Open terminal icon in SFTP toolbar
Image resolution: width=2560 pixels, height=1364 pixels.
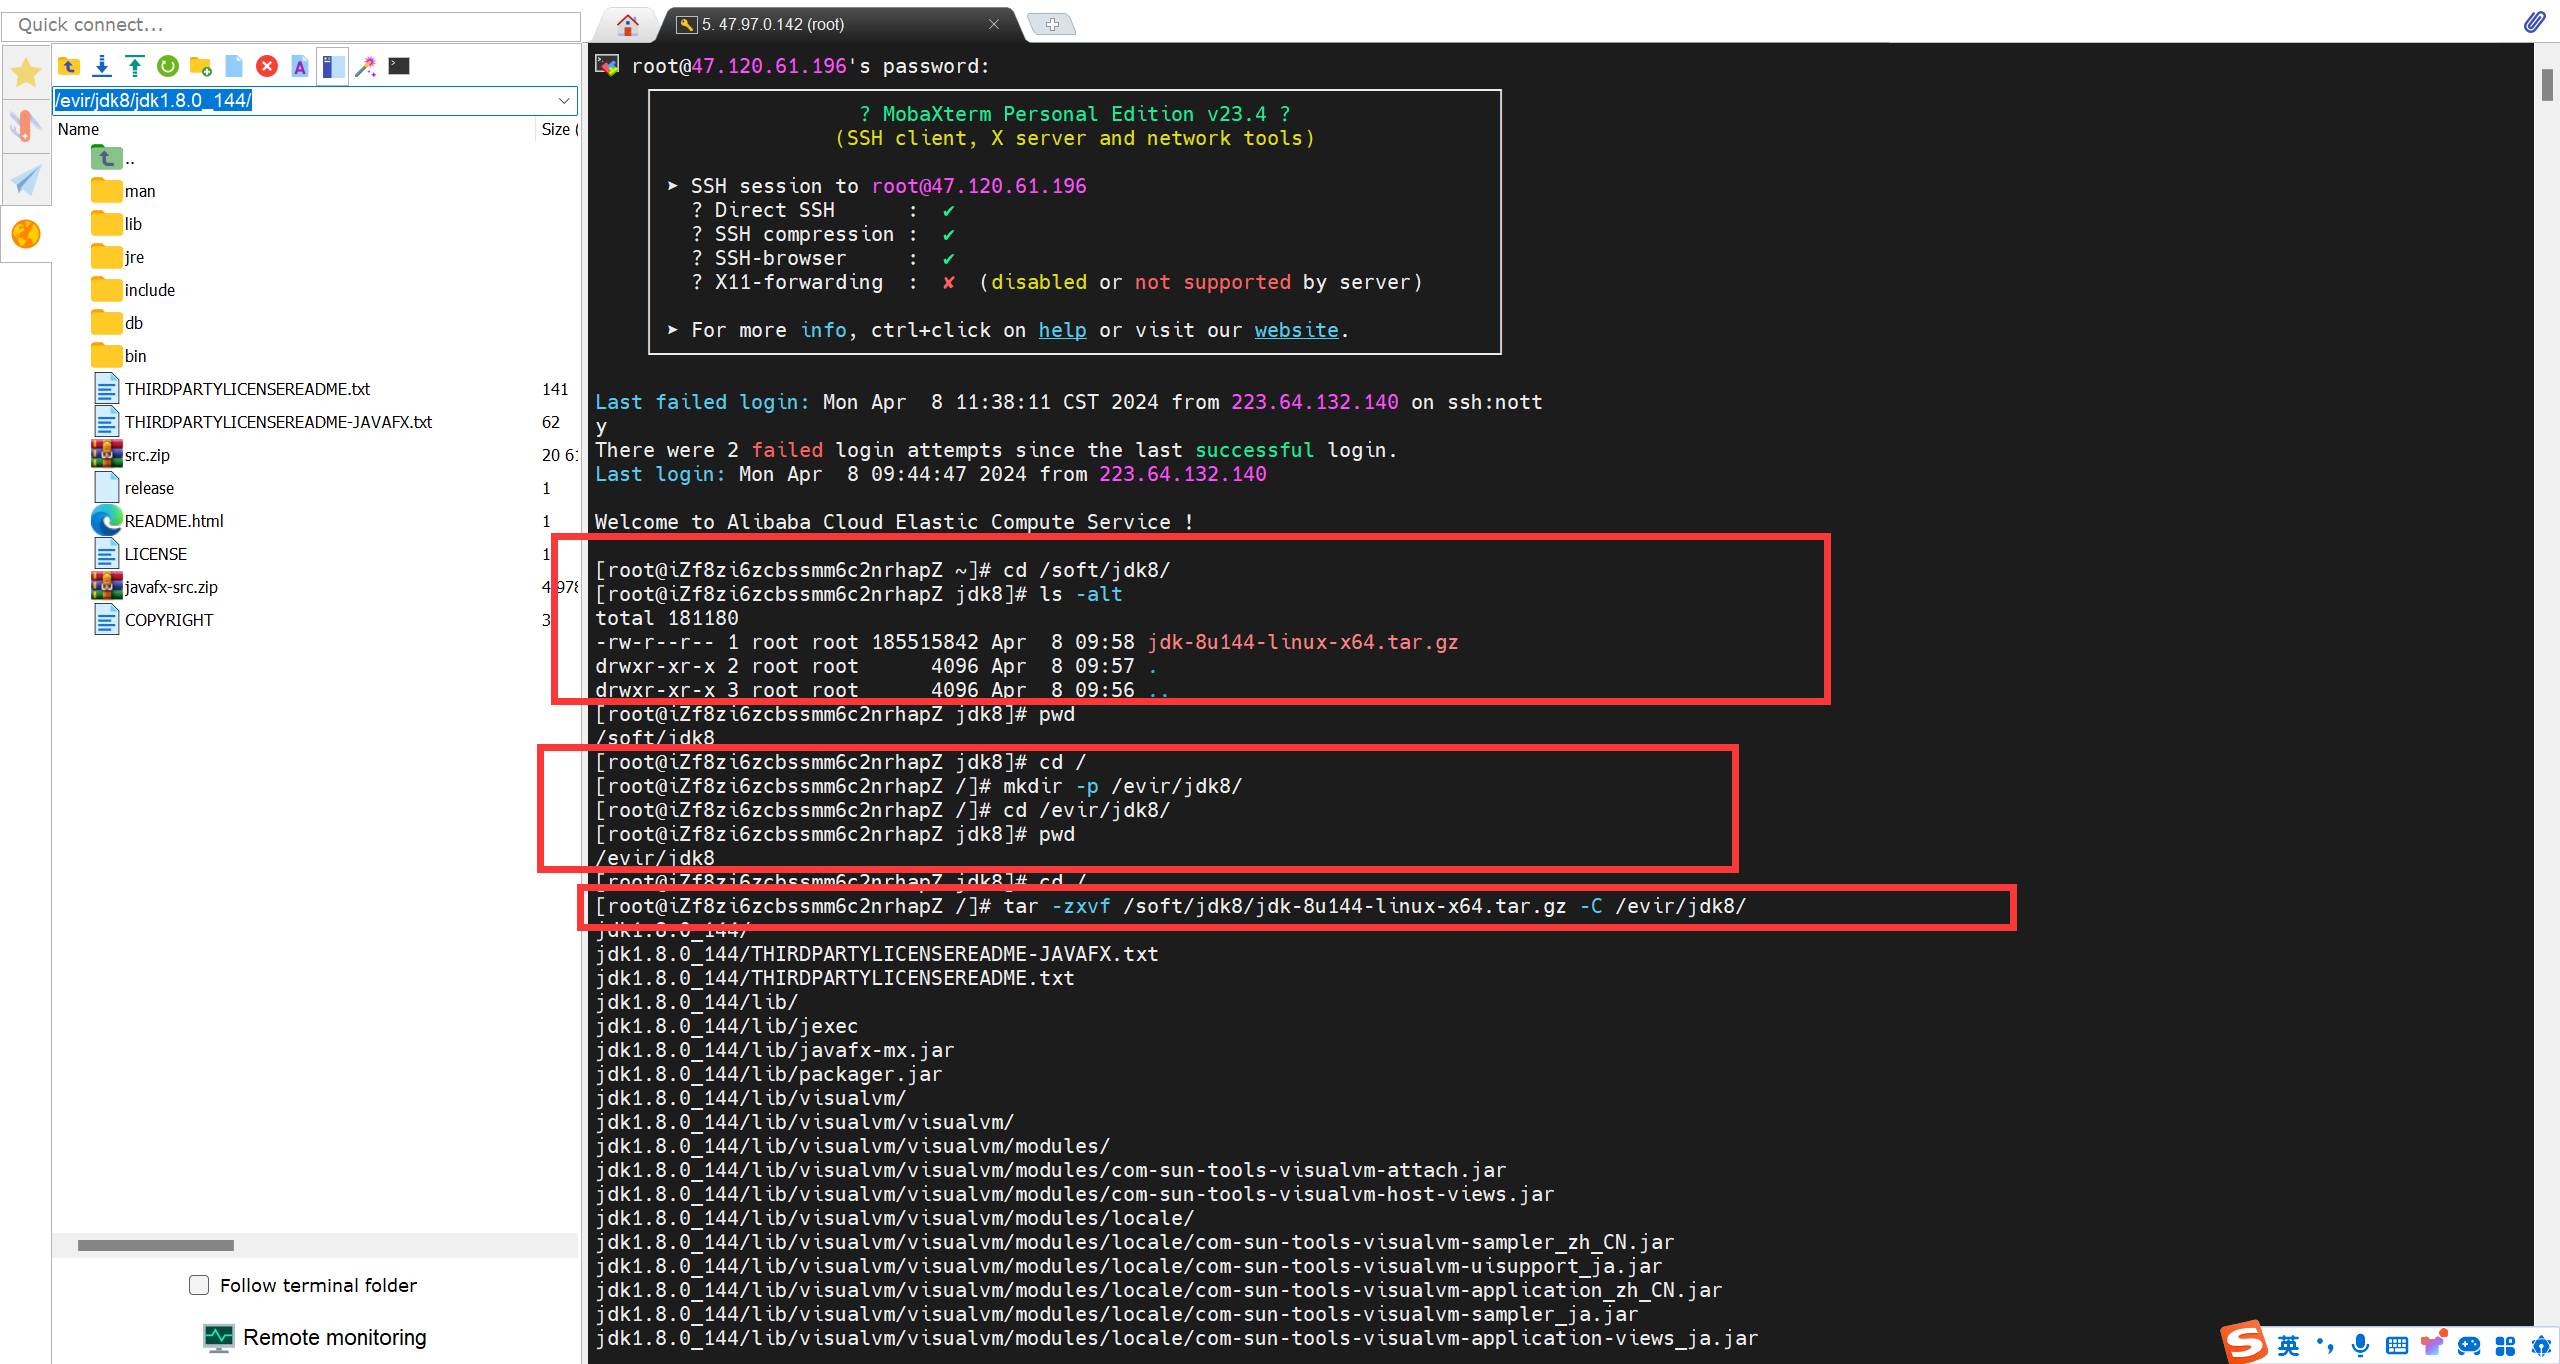pyautogui.click(x=399, y=66)
